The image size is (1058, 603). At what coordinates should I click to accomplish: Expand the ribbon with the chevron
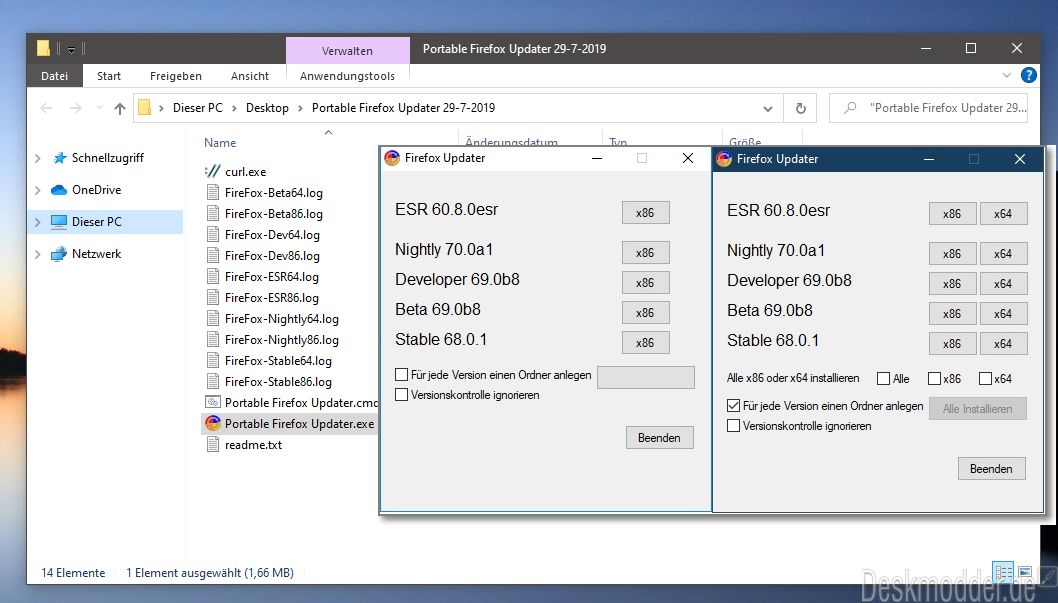[1007, 76]
